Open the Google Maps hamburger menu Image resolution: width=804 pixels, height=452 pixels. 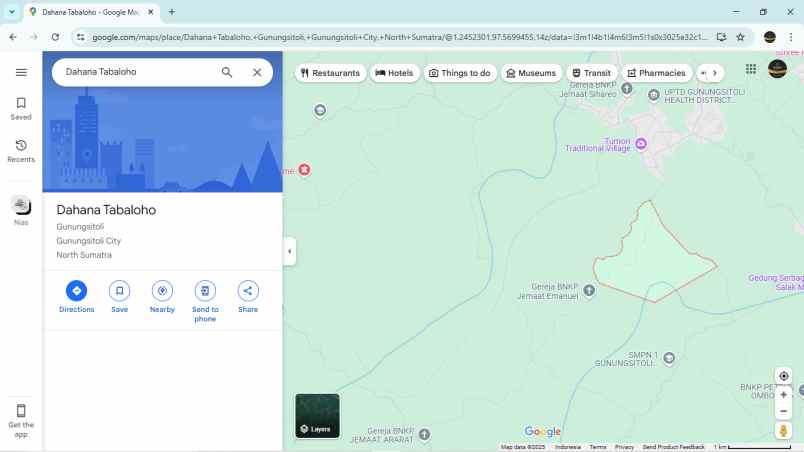coord(21,72)
